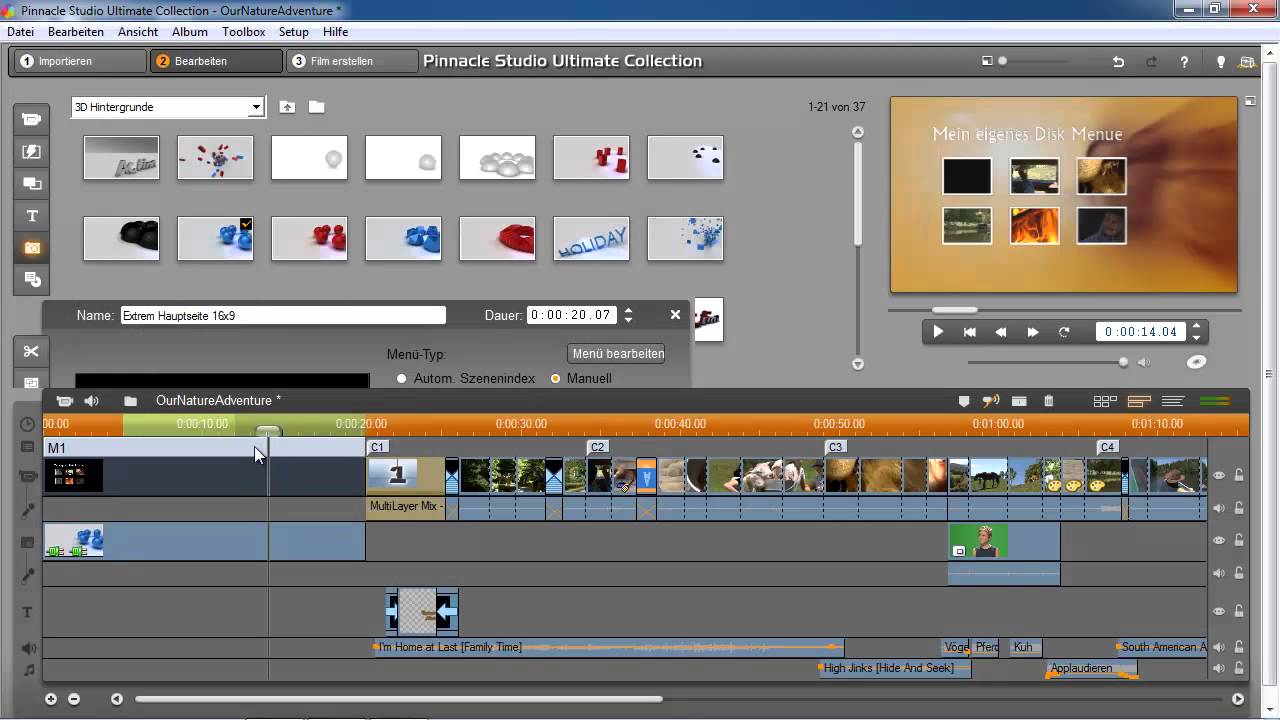Viewport: 1280px width, 720px height.
Task: Jump to start of preview
Action: 969,332
